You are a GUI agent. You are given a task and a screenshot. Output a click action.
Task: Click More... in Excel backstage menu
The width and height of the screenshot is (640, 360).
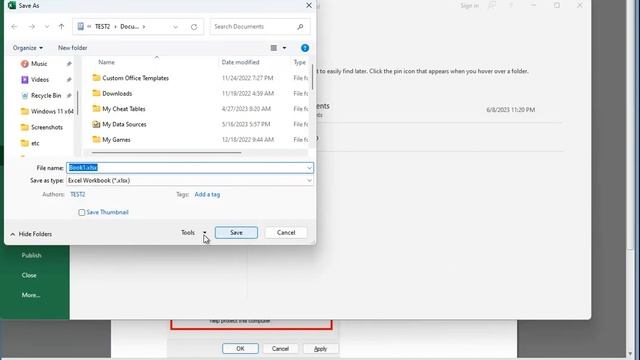coord(31,295)
